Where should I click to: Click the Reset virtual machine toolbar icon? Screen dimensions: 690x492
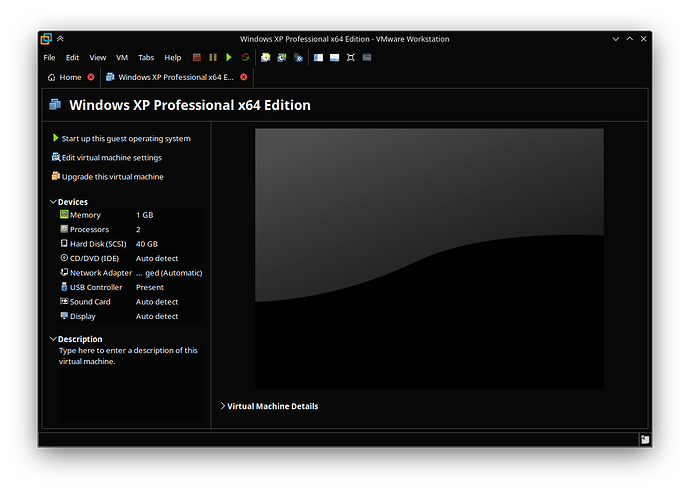(x=245, y=57)
